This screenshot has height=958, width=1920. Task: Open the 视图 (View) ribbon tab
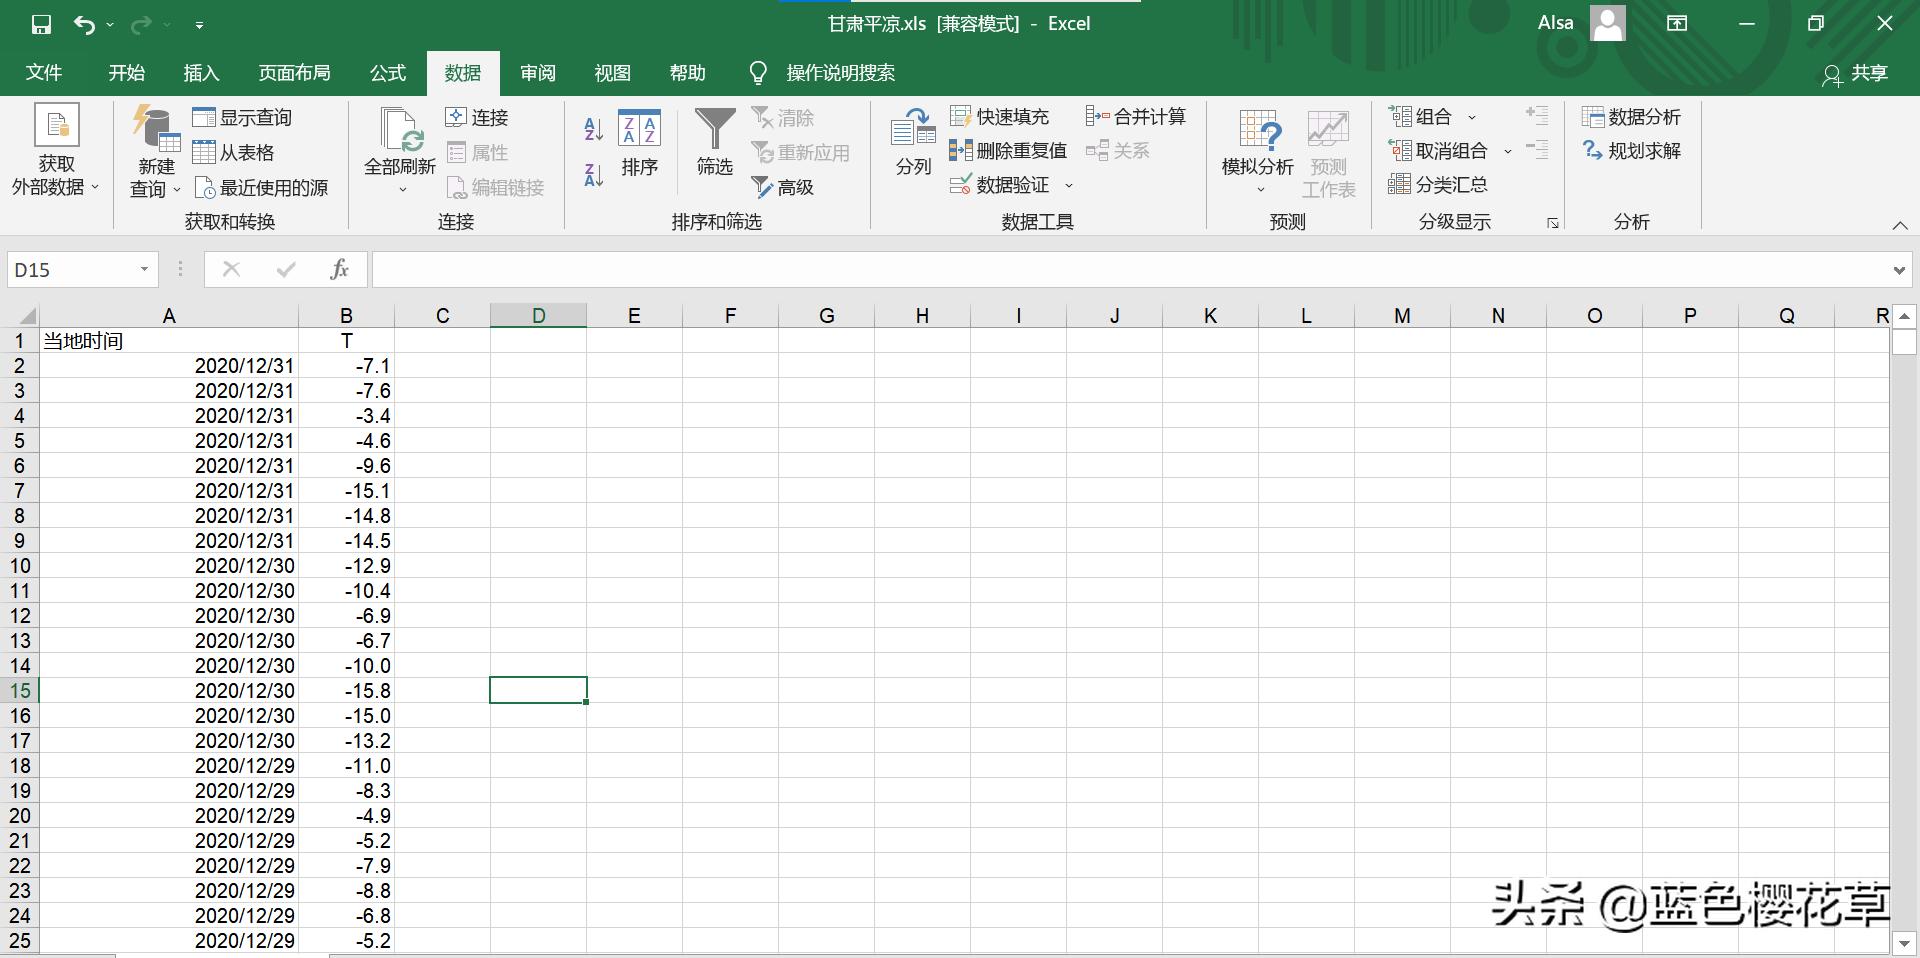pos(612,72)
